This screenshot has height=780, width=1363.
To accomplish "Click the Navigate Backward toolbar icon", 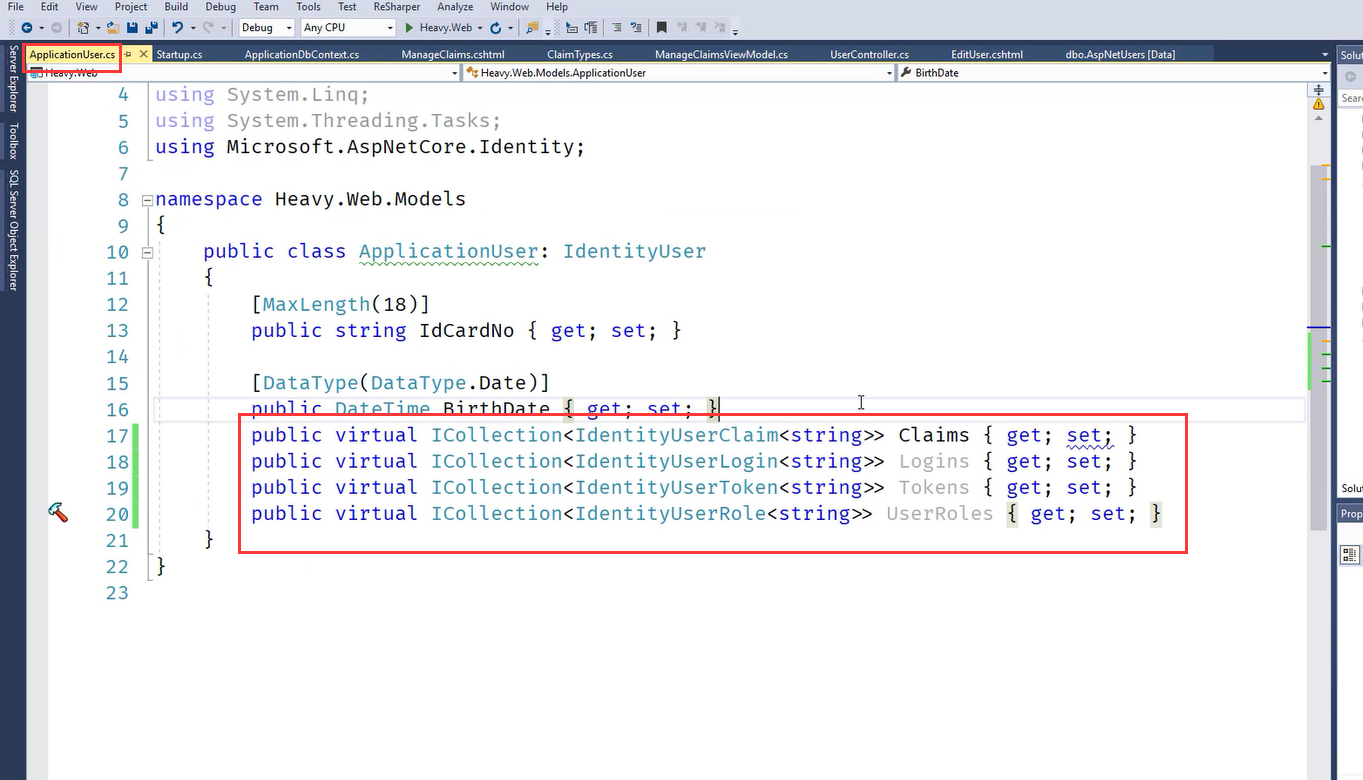I will [26, 28].
